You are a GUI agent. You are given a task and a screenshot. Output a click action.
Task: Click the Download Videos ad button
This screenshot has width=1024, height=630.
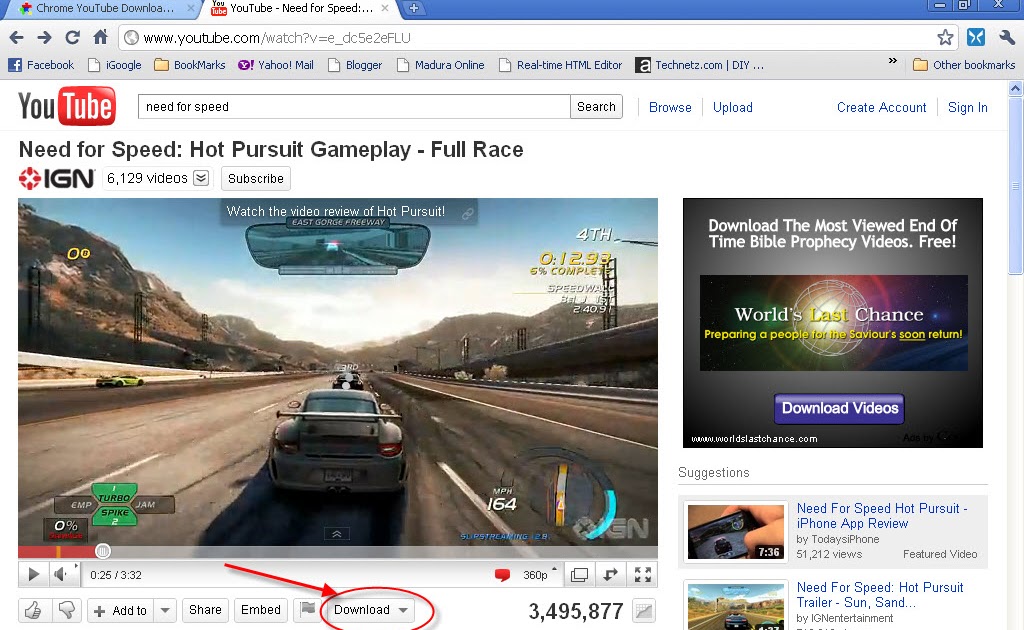839,408
